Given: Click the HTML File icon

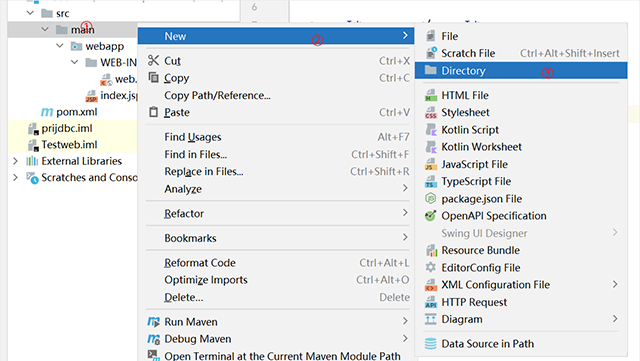Looking at the screenshot, I should pos(431,95).
